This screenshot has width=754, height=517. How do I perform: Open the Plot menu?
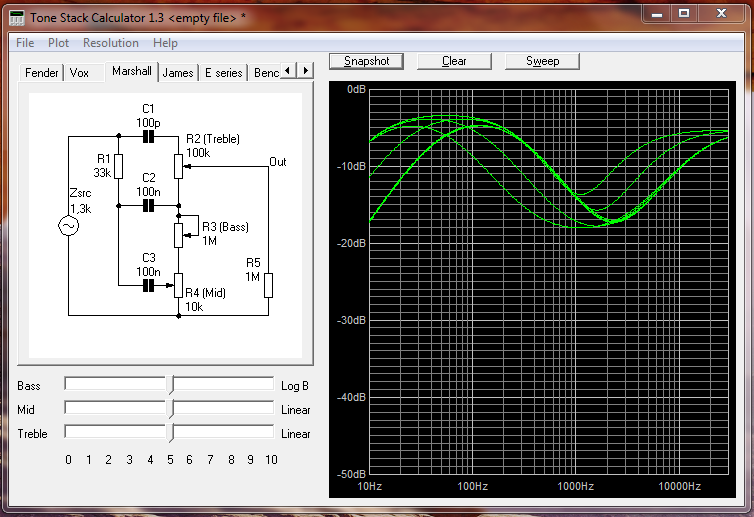pos(59,43)
